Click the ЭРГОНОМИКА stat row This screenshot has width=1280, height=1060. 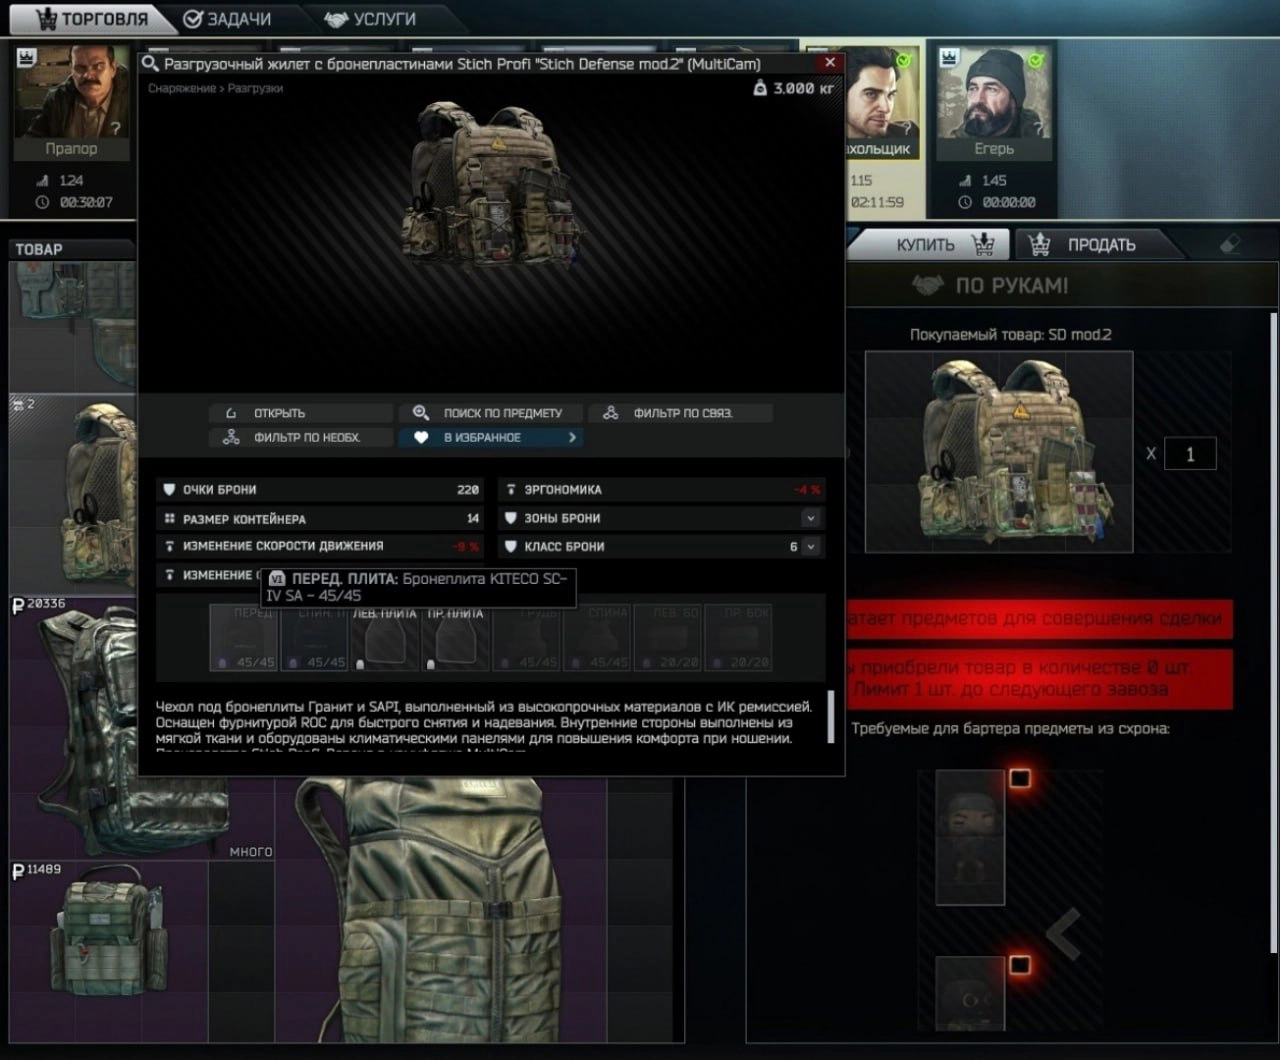click(661, 490)
